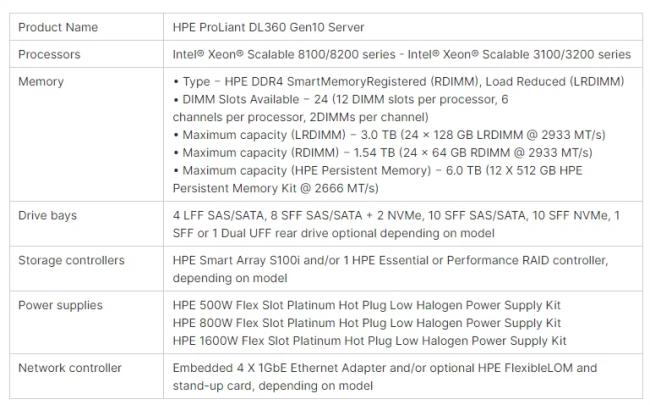Click the Storage controllers row label
650x405 pixels.
click(71, 260)
